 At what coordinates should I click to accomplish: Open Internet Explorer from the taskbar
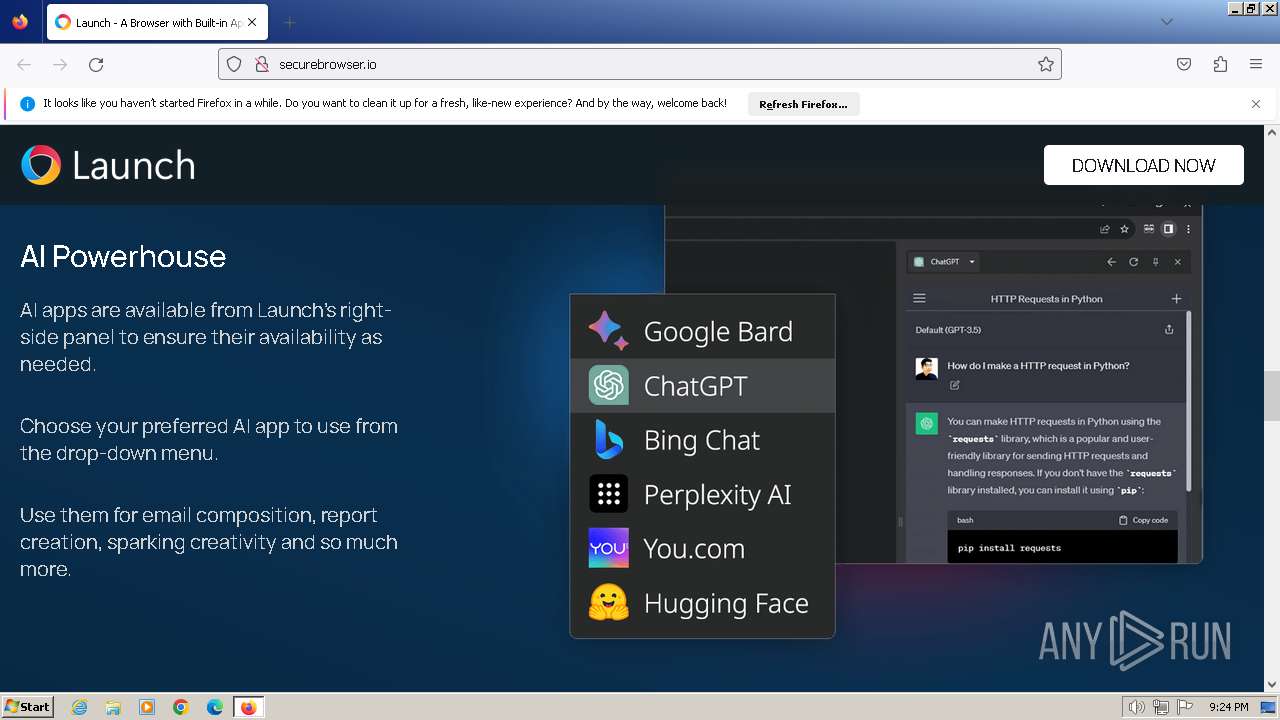[80, 707]
